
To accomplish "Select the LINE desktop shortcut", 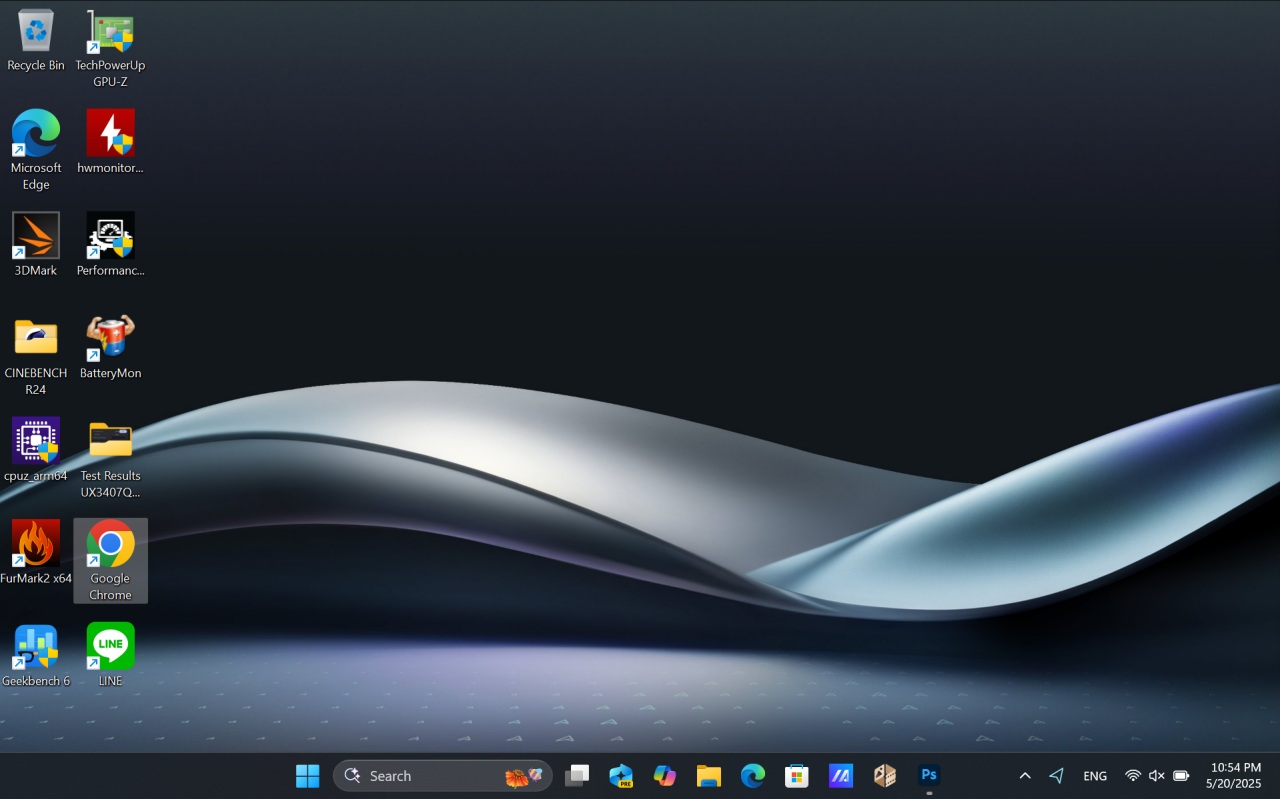I will pos(110,656).
